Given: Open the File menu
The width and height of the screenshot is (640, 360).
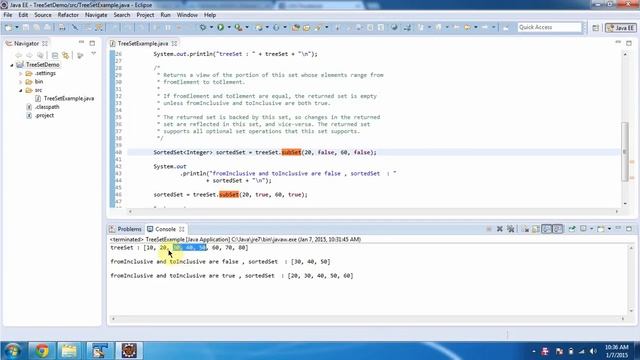Looking at the screenshot, I should [8, 15].
